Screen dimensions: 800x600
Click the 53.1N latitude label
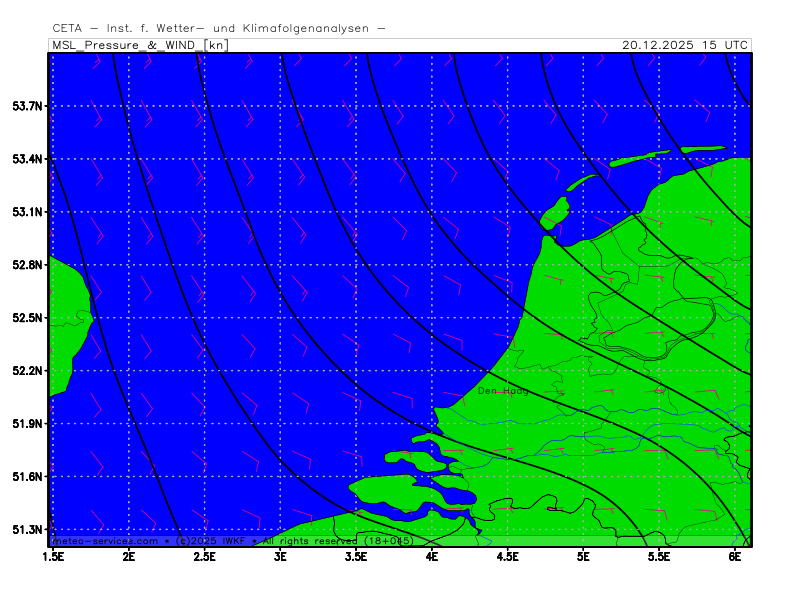pos(28,212)
